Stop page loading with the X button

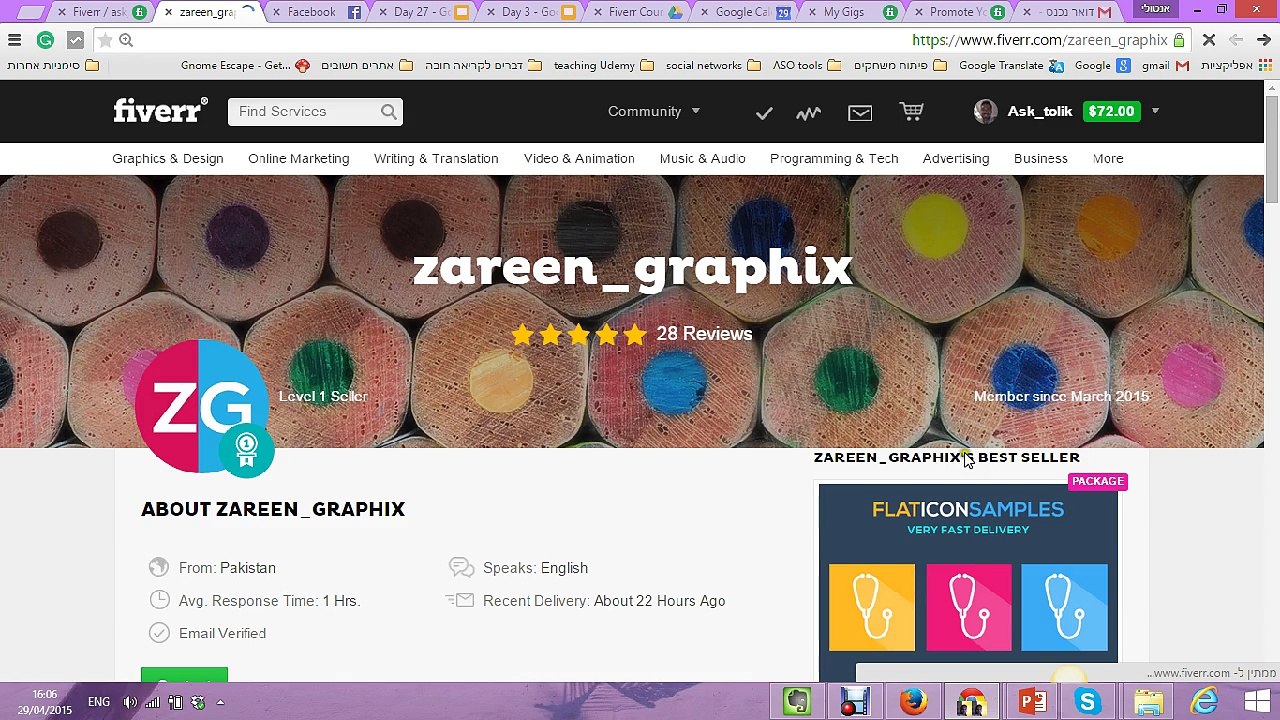(x=1208, y=40)
